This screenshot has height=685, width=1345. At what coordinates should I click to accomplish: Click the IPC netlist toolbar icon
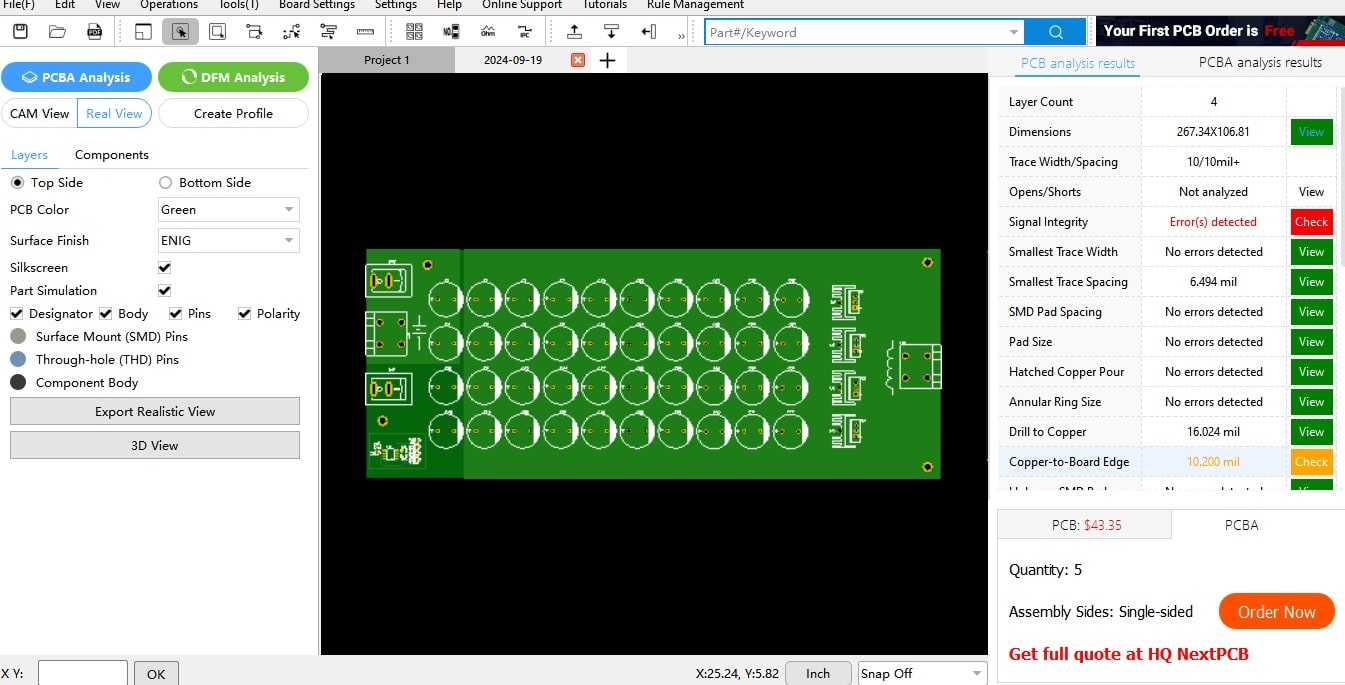(524, 31)
